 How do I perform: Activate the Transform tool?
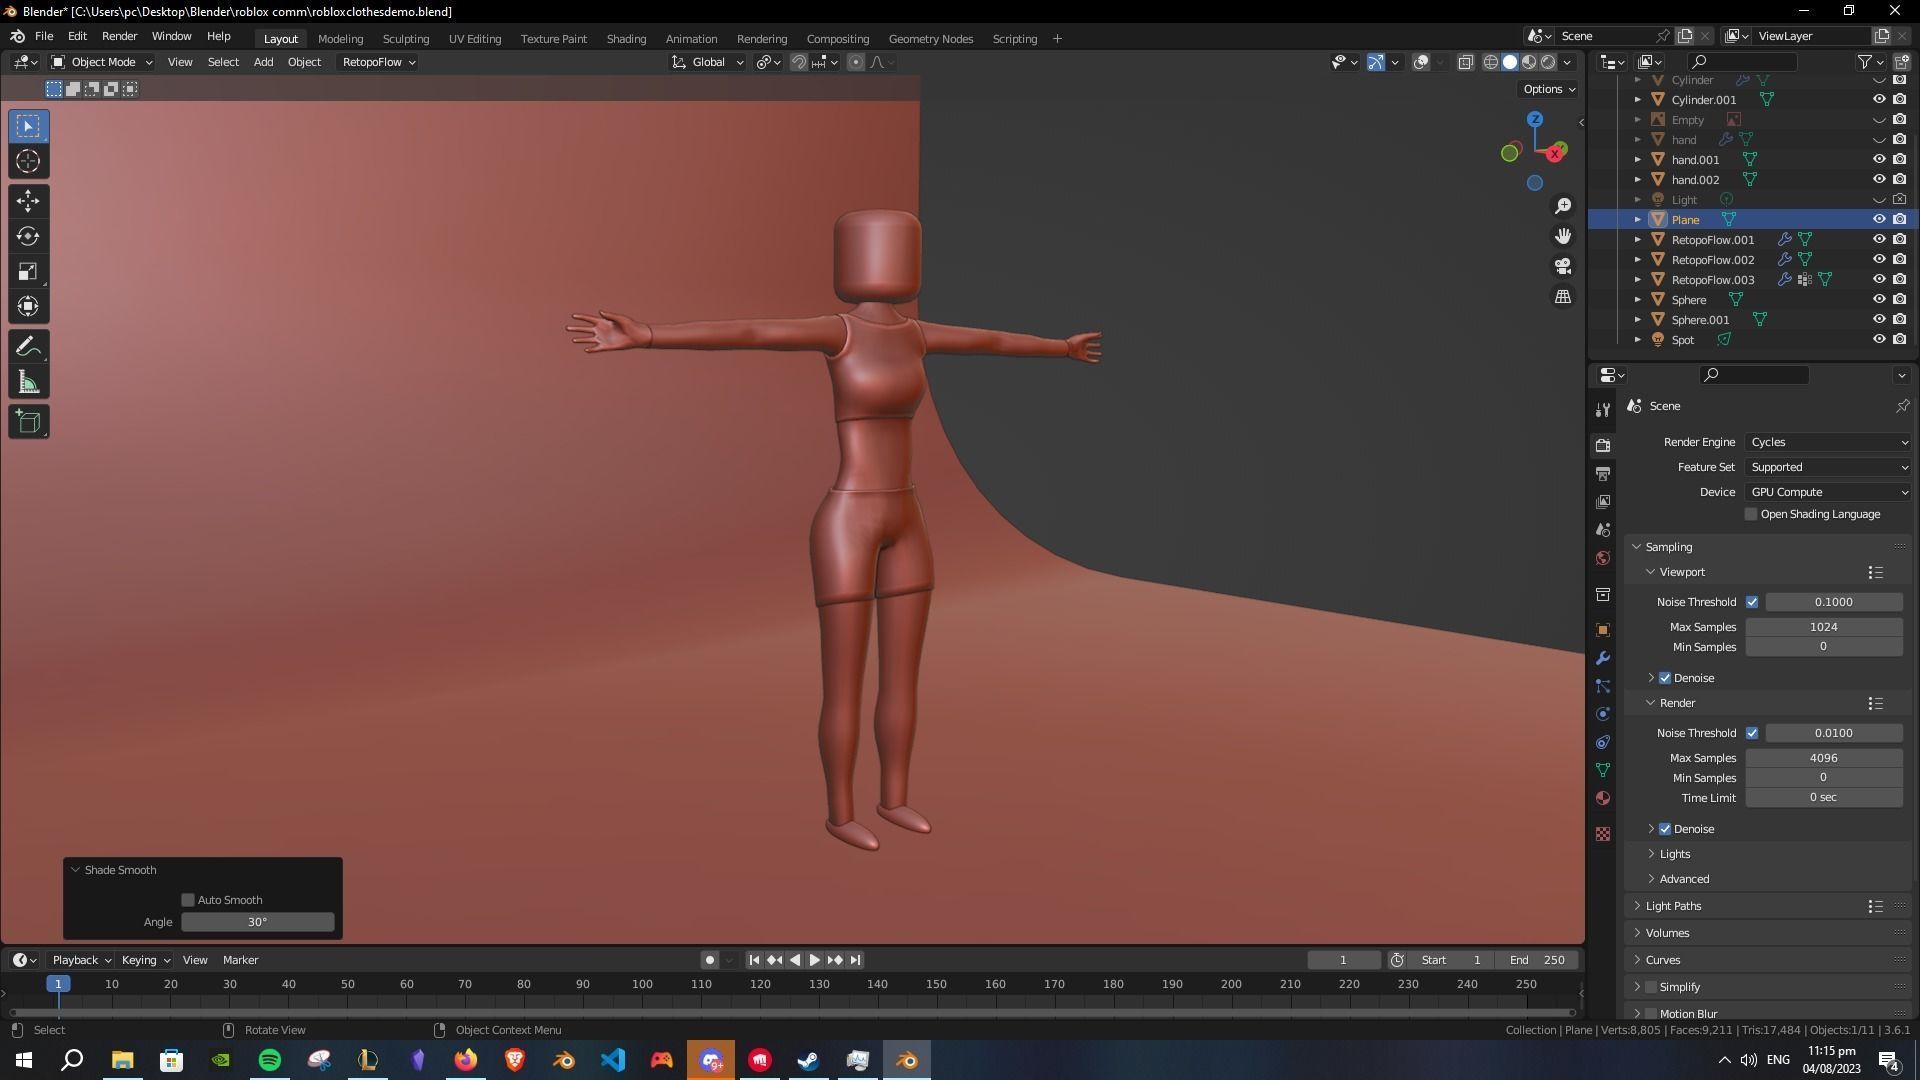tap(28, 306)
